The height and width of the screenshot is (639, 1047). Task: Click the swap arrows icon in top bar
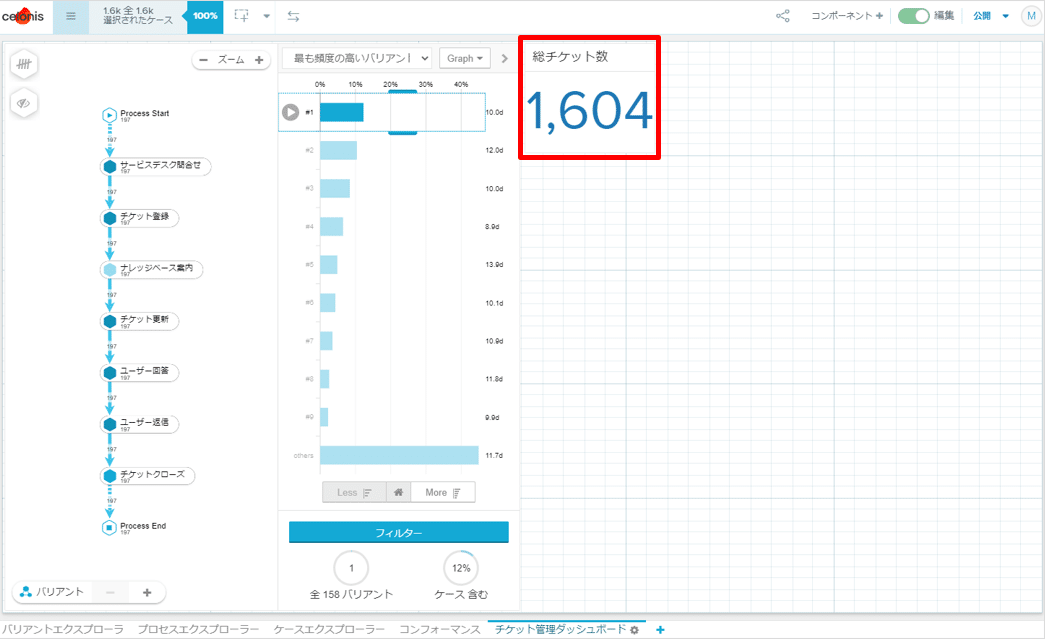293,16
